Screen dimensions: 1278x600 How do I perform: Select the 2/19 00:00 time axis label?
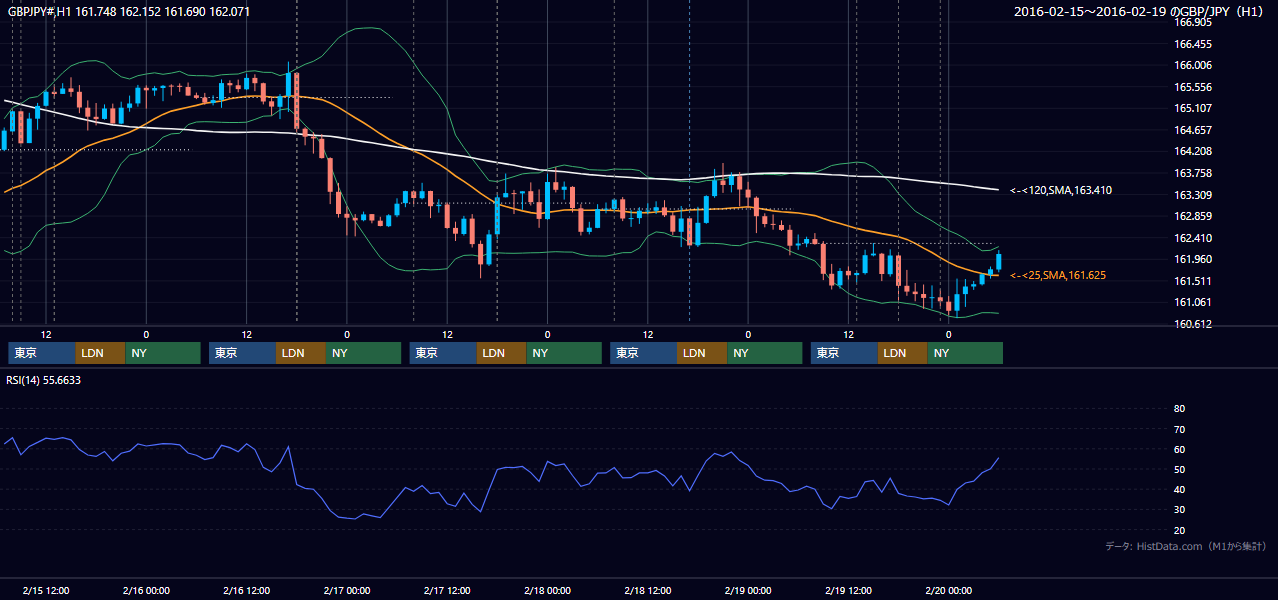pos(748,590)
